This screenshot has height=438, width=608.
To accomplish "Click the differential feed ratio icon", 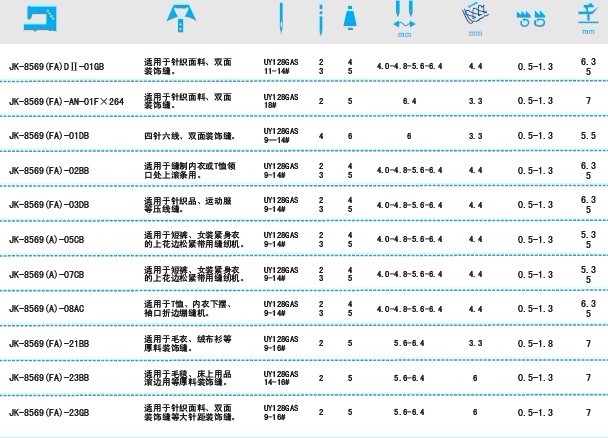I will click(526, 19).
